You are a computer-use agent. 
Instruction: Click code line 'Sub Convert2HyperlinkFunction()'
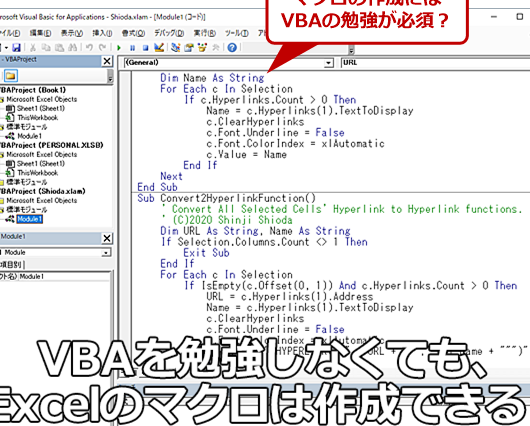click(x=226, y=198)
